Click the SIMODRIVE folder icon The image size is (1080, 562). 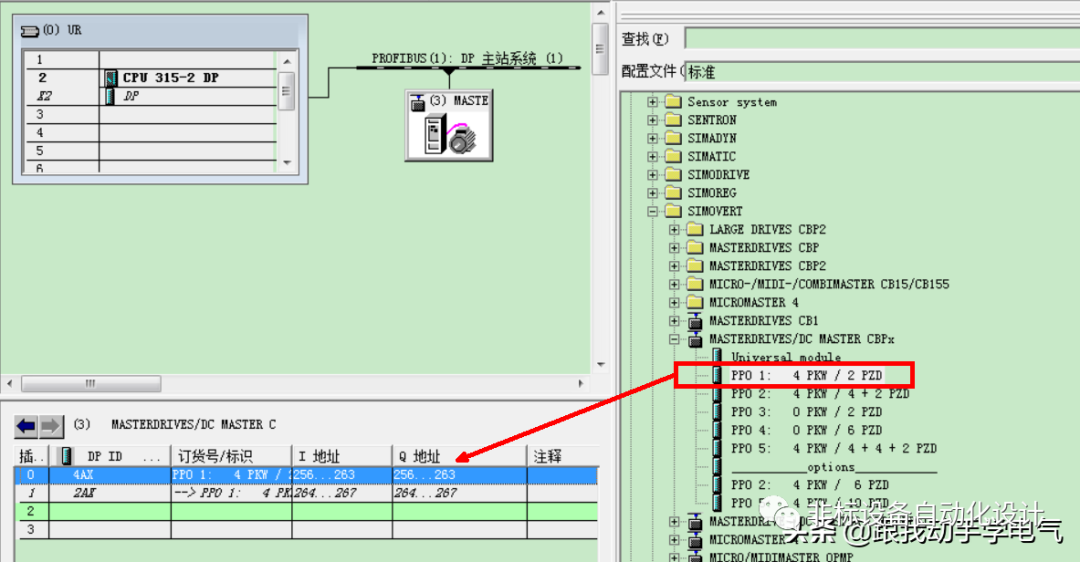tap(673, 175)
